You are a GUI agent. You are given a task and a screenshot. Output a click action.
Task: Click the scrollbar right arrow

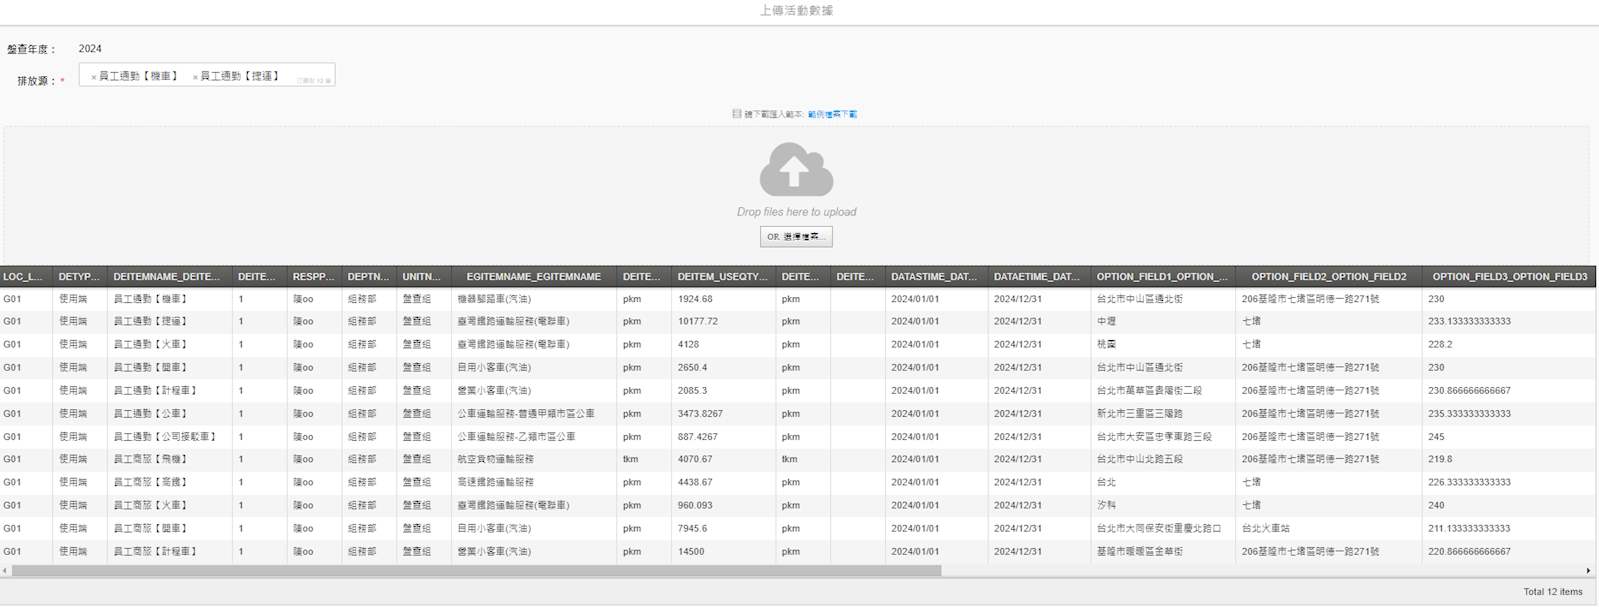pos(1588,571)
